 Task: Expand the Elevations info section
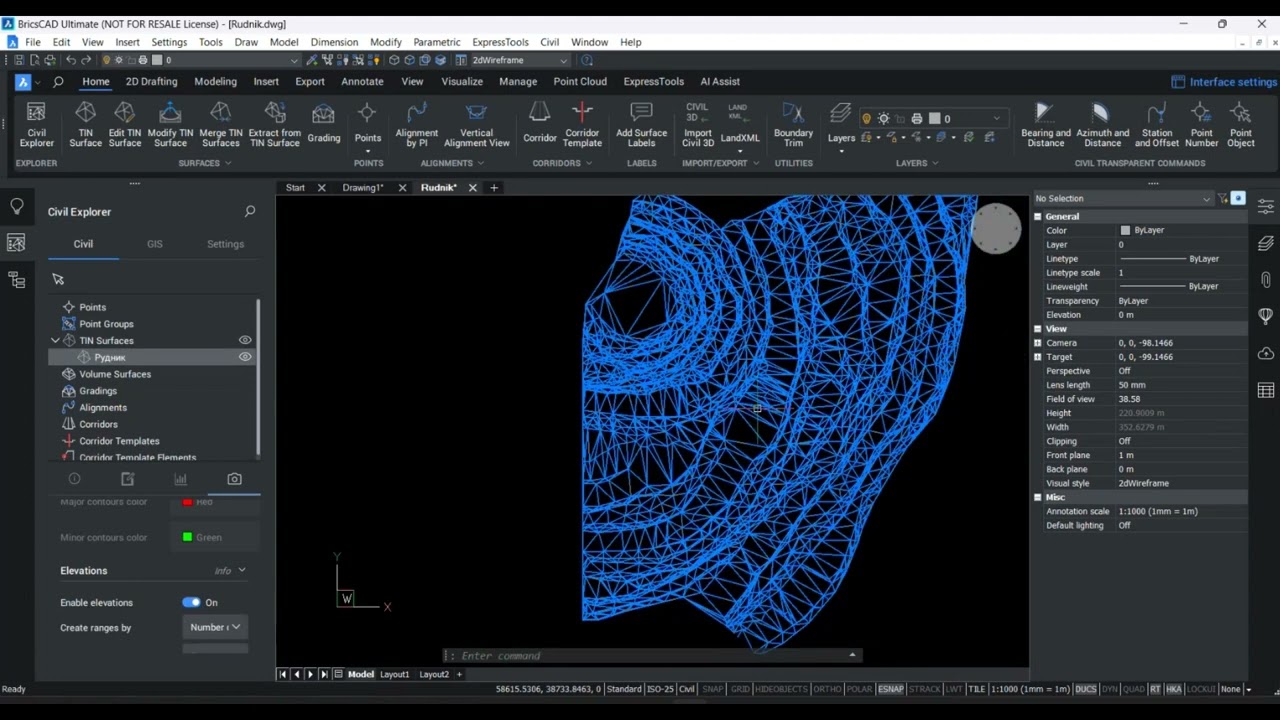tap(242, 570)
